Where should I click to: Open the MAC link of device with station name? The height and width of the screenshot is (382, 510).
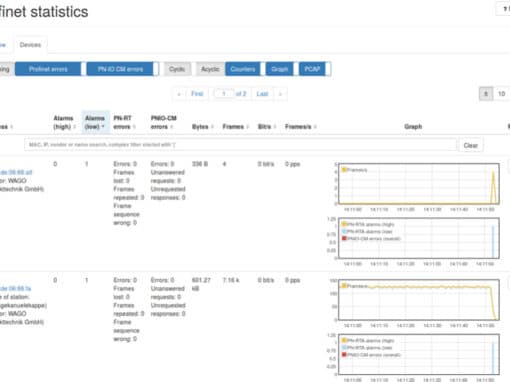tap(15, 289)
